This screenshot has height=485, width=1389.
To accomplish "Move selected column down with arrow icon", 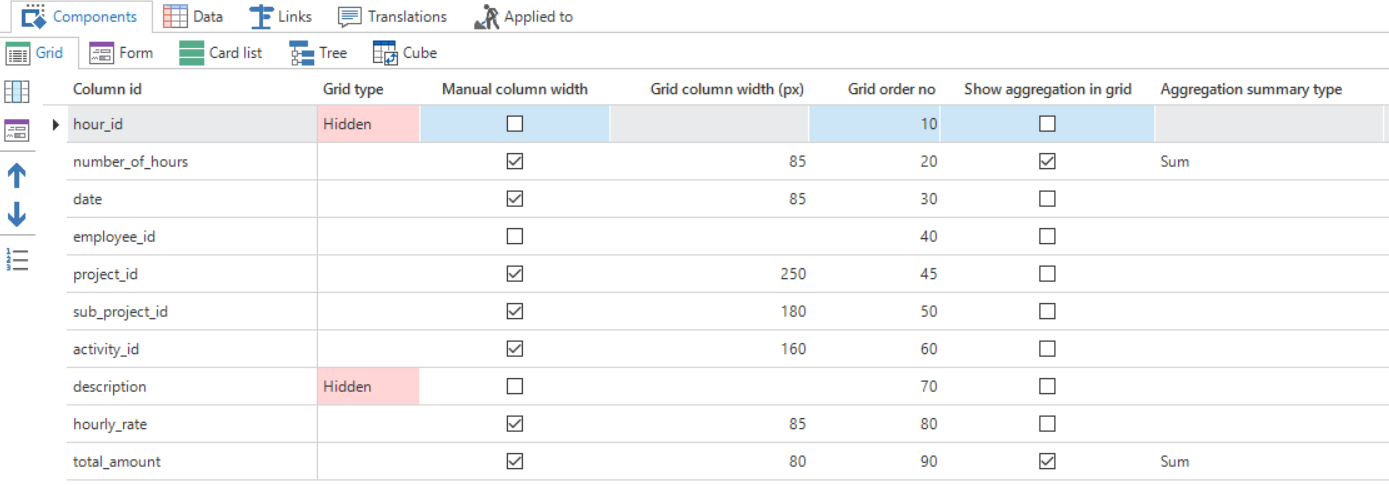I will (x=17, y=214).
